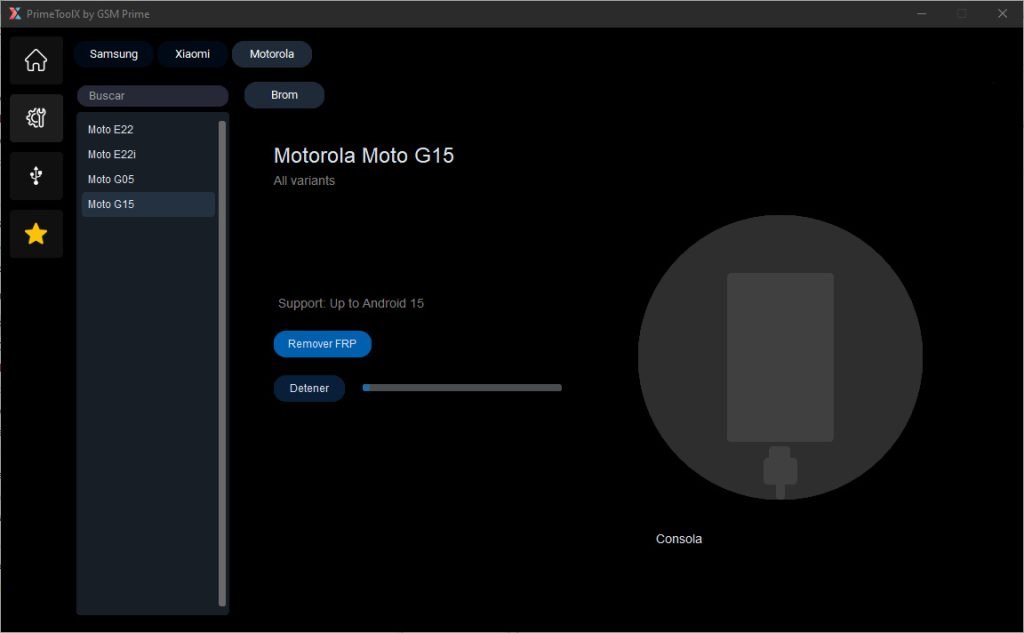This screenshot has height=633, width=1024.
Task: Click the USB cable plug graphic
Action: (x=780, y=470)
